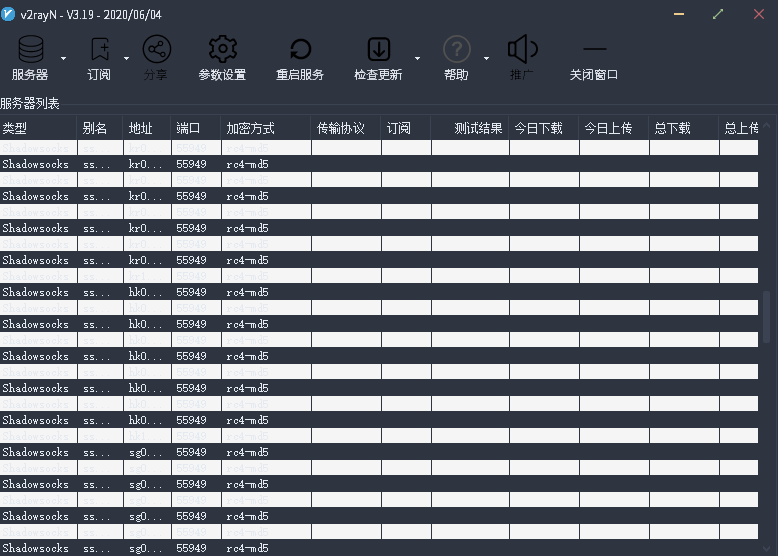Click the 订阅 bookmark icon in toolbar
Image resolution: width=778 pixels, height=556 pixels.
pos(100,50)
